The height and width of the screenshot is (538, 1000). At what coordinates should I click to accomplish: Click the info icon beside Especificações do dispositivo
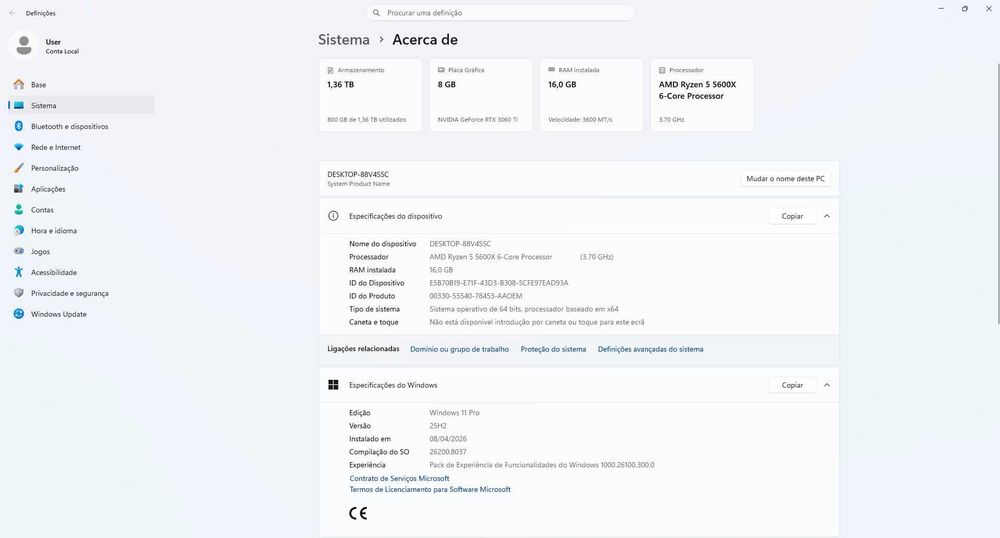333,216
